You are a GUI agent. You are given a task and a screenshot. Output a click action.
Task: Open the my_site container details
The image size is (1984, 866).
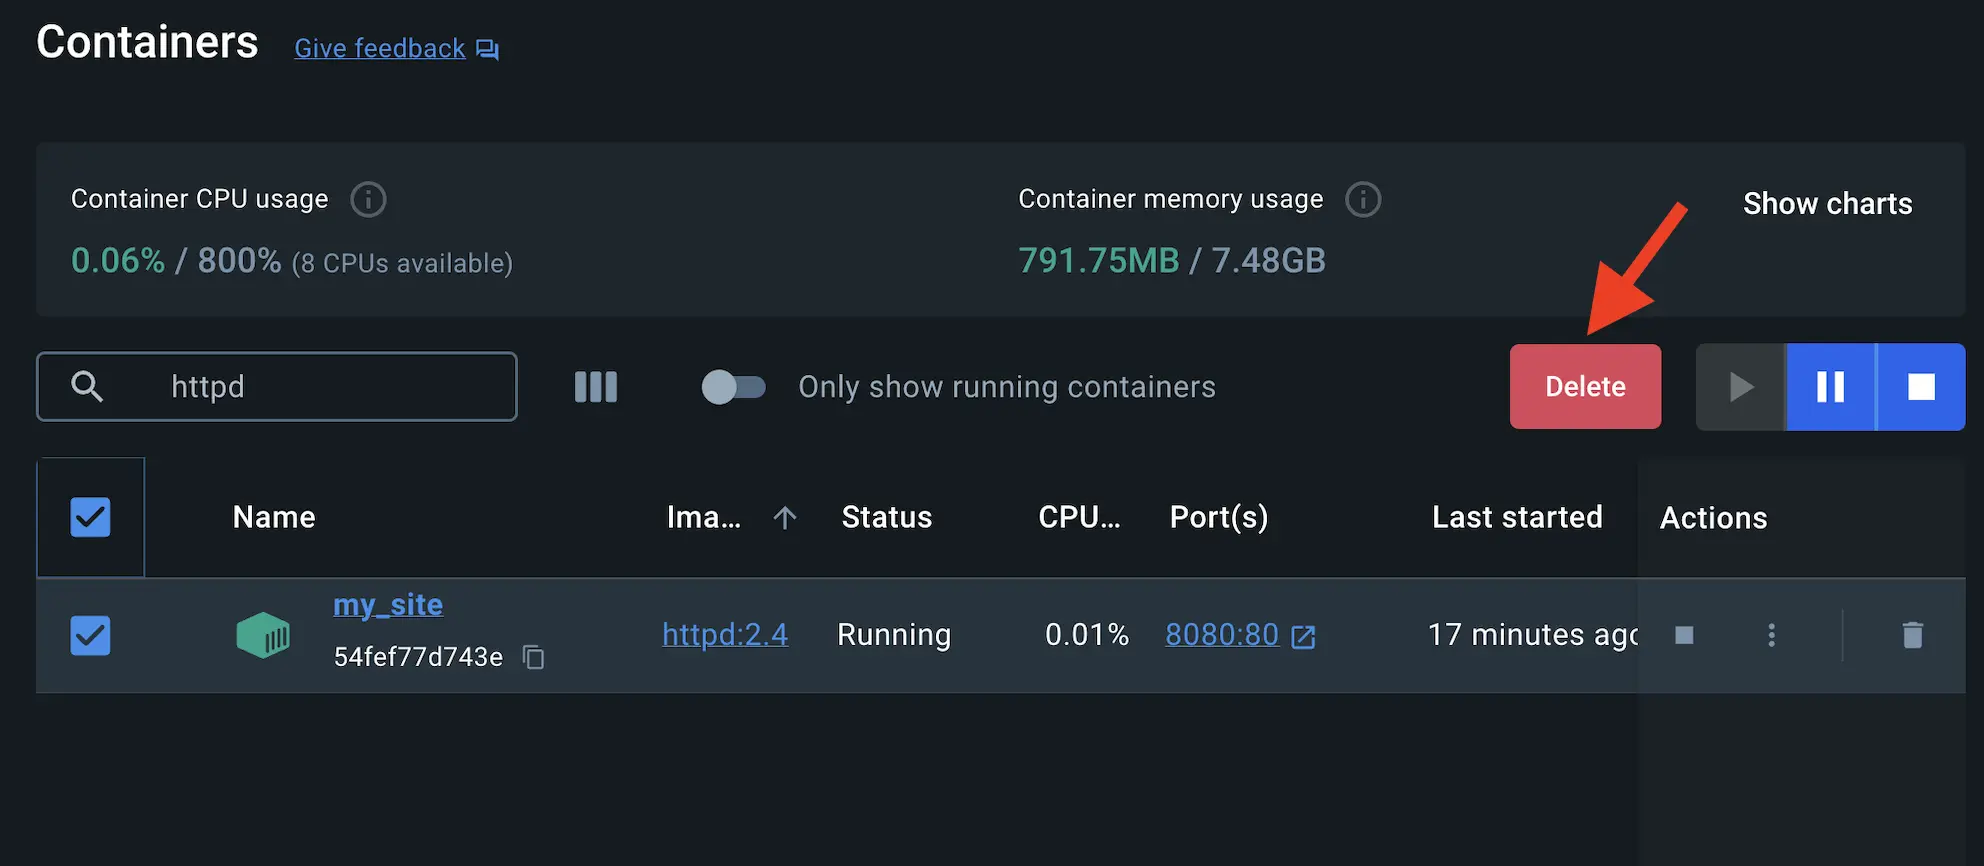click(x=388, y=604)
